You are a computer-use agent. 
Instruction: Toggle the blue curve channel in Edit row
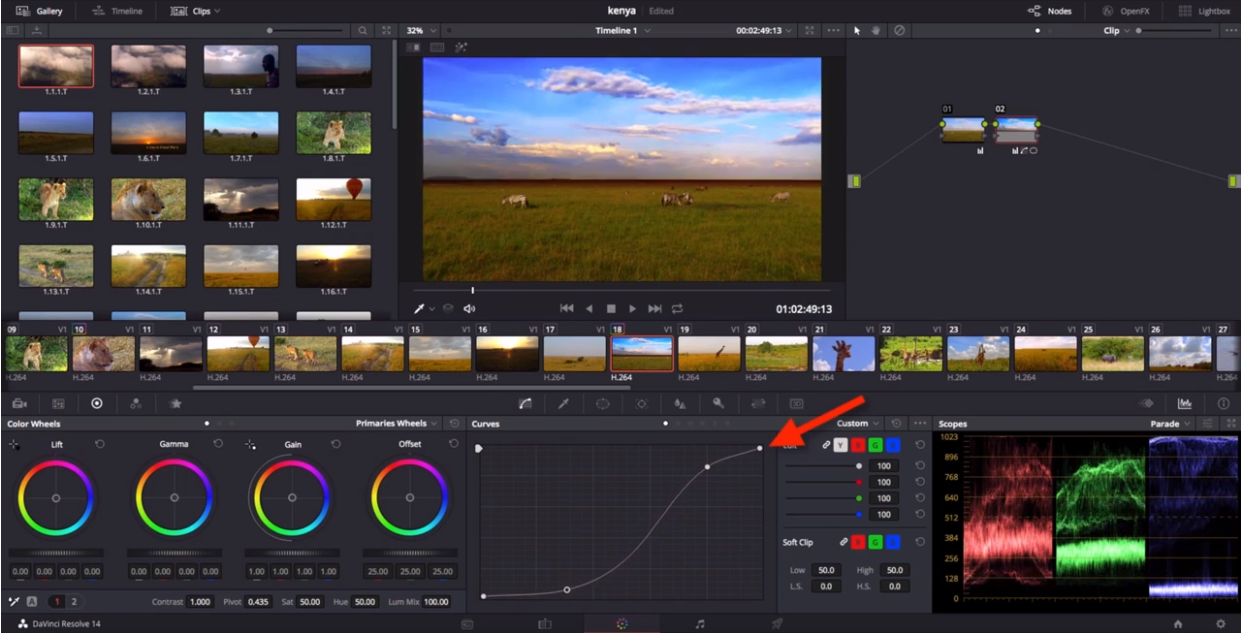892,445
